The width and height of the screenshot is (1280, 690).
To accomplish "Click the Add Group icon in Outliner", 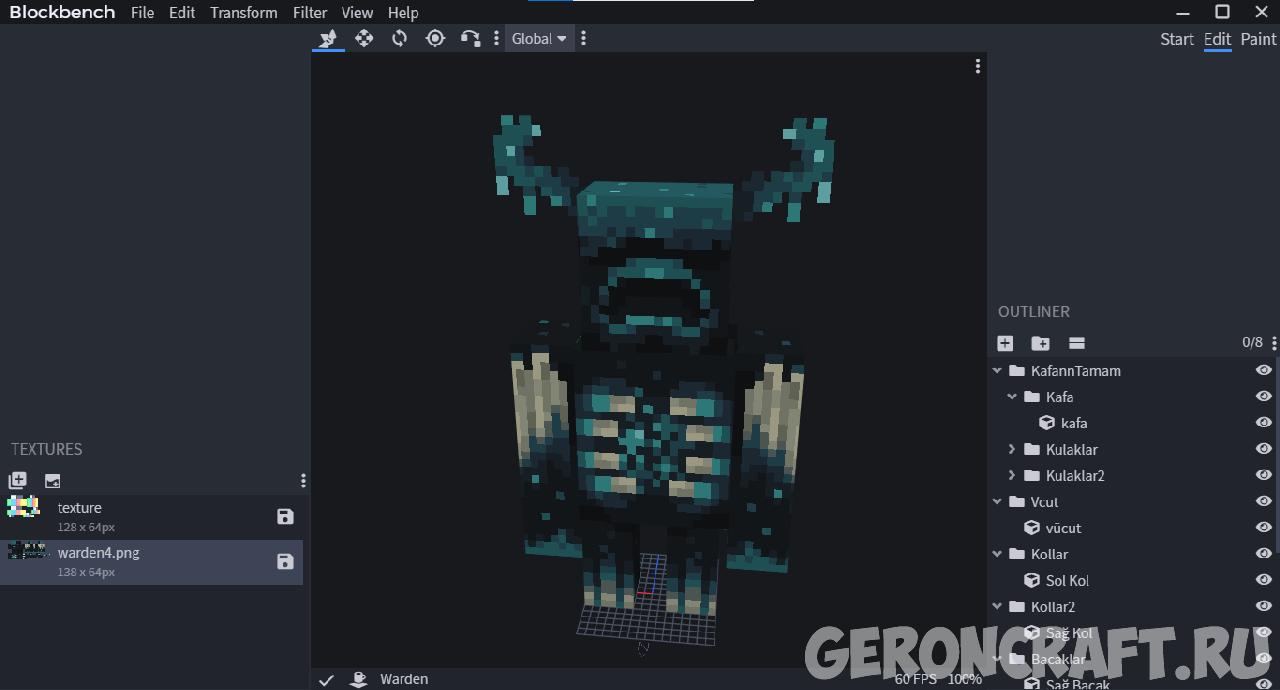I will (1040, 343).
